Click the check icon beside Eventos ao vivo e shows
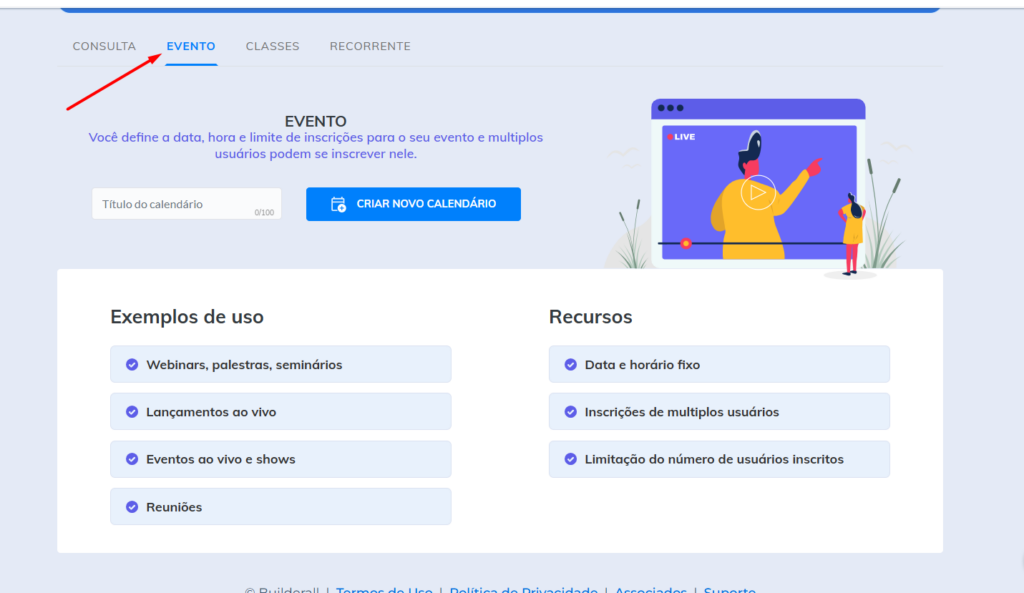This screenshot has width=1024, height=593. [x=132, y=459]
